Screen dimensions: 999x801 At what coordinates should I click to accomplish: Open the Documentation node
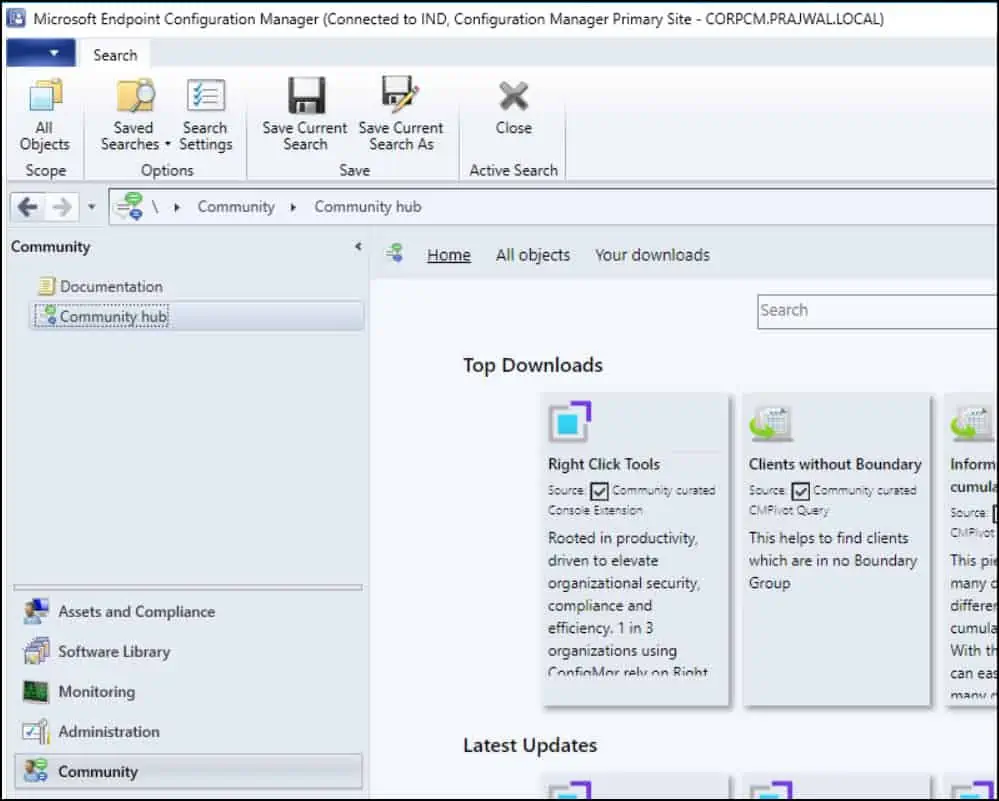100,286
